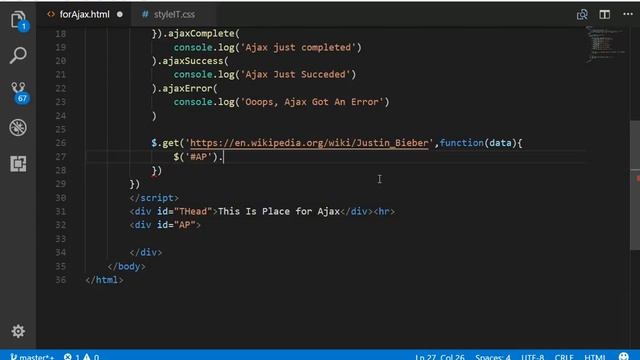Open the Explorer files icon

[18, 20]
